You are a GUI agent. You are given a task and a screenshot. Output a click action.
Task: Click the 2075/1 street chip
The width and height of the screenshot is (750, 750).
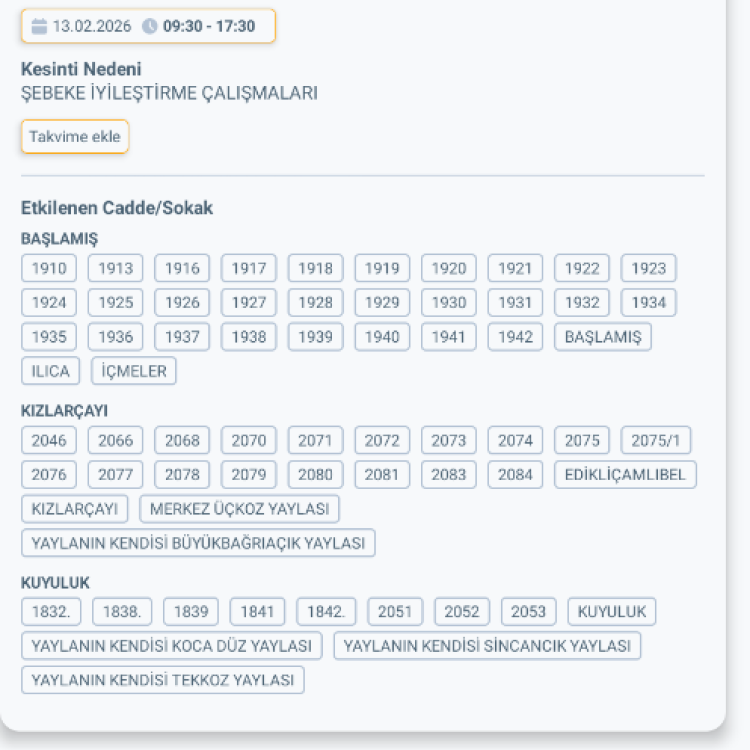(x=655, y=441)
